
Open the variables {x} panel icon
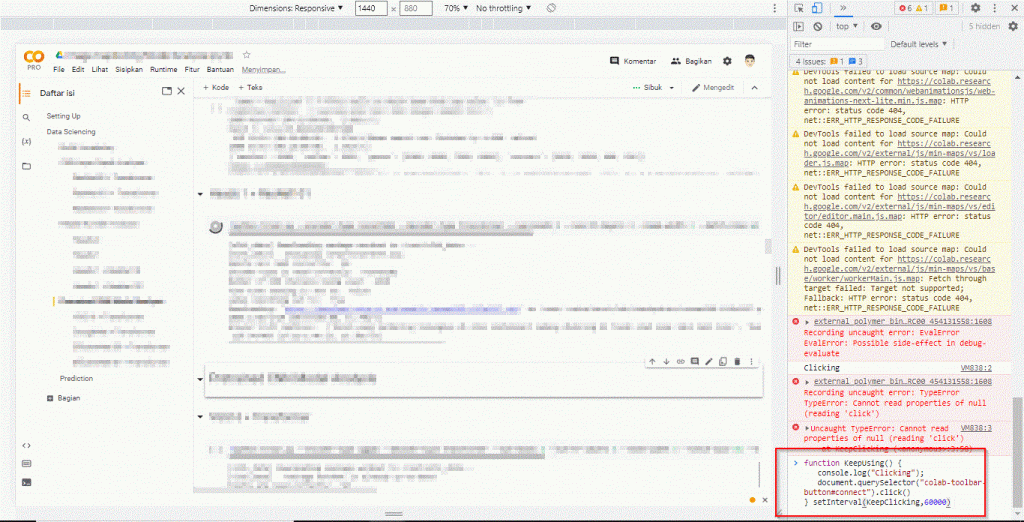26,141
